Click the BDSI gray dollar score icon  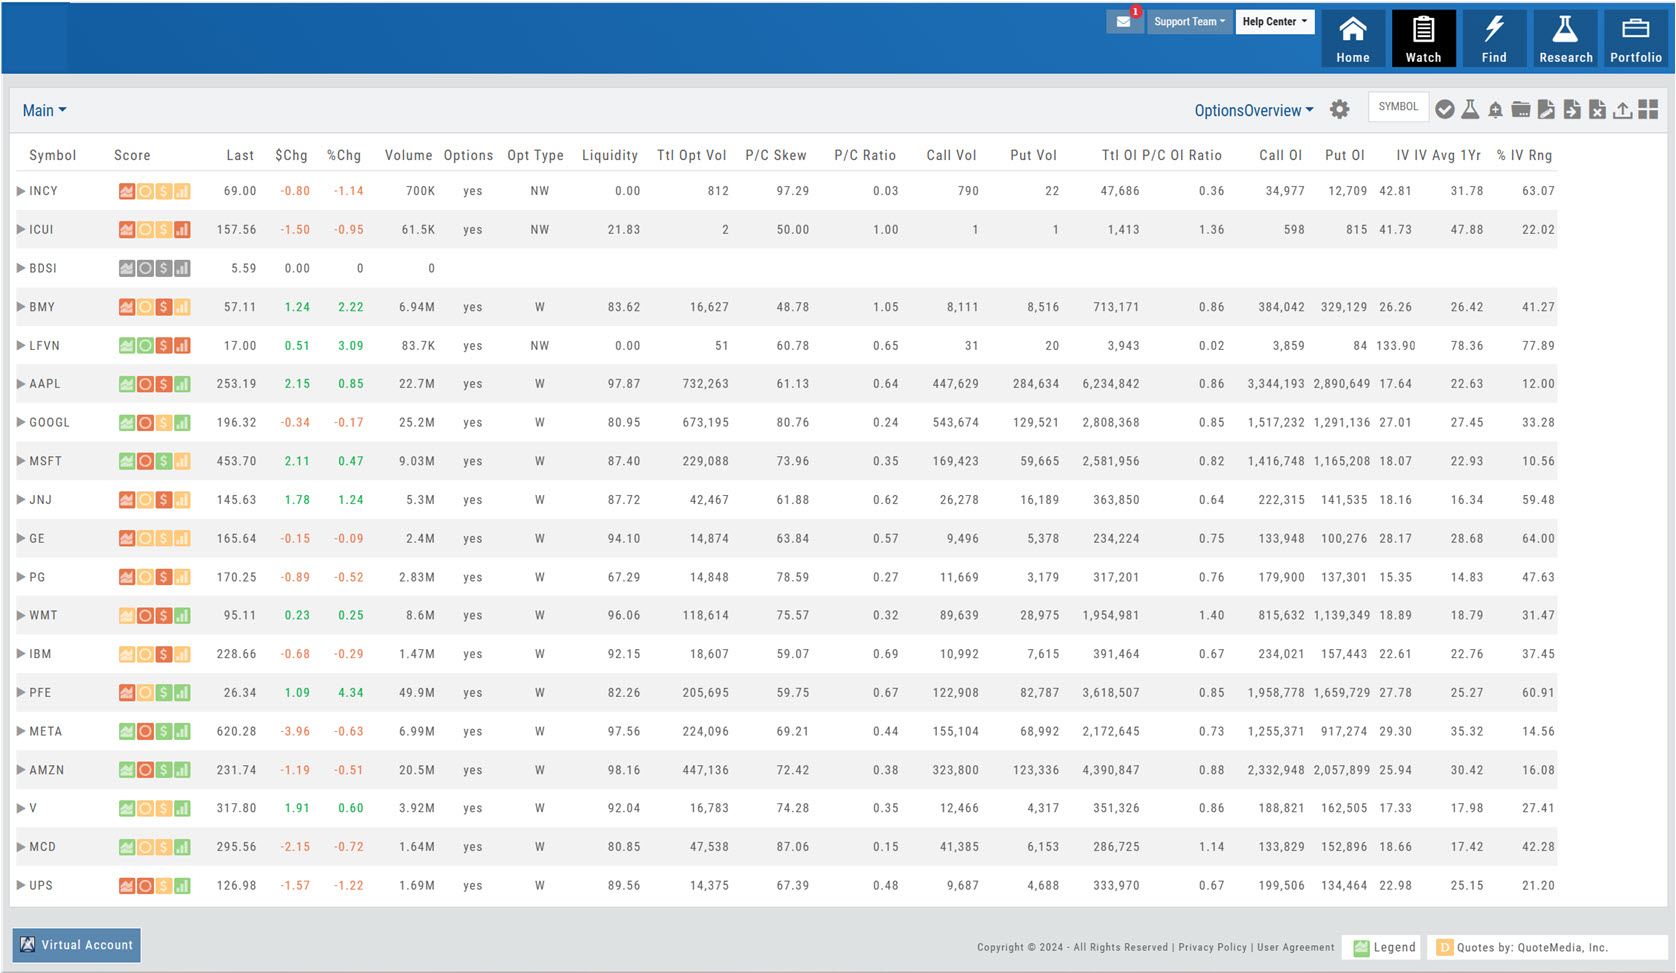(164, 268)
